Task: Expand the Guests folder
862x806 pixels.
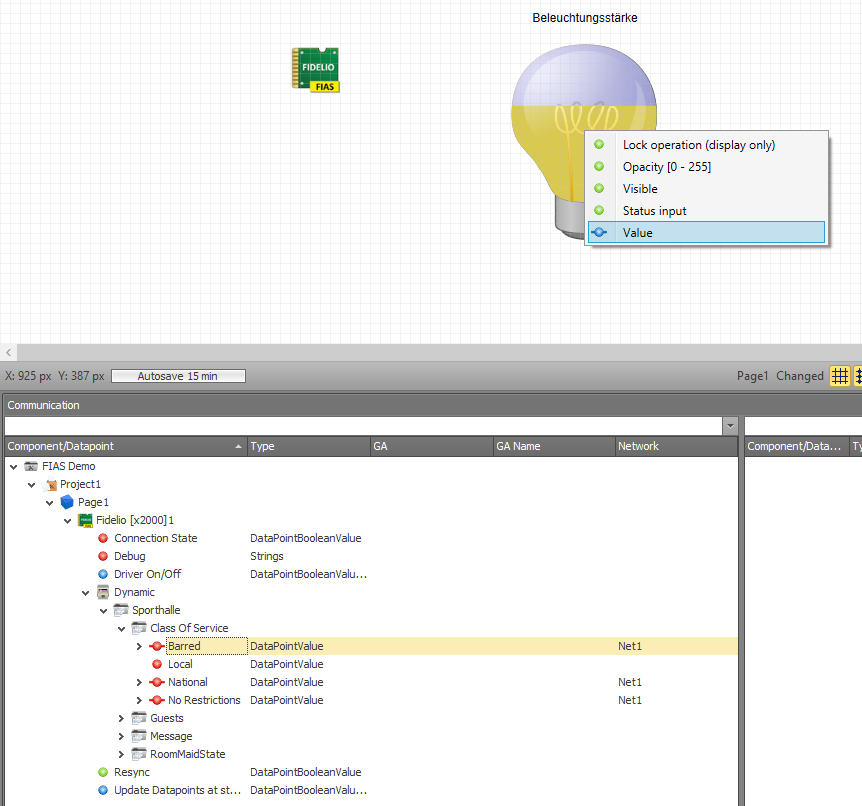Action: (x=121, y=719)
